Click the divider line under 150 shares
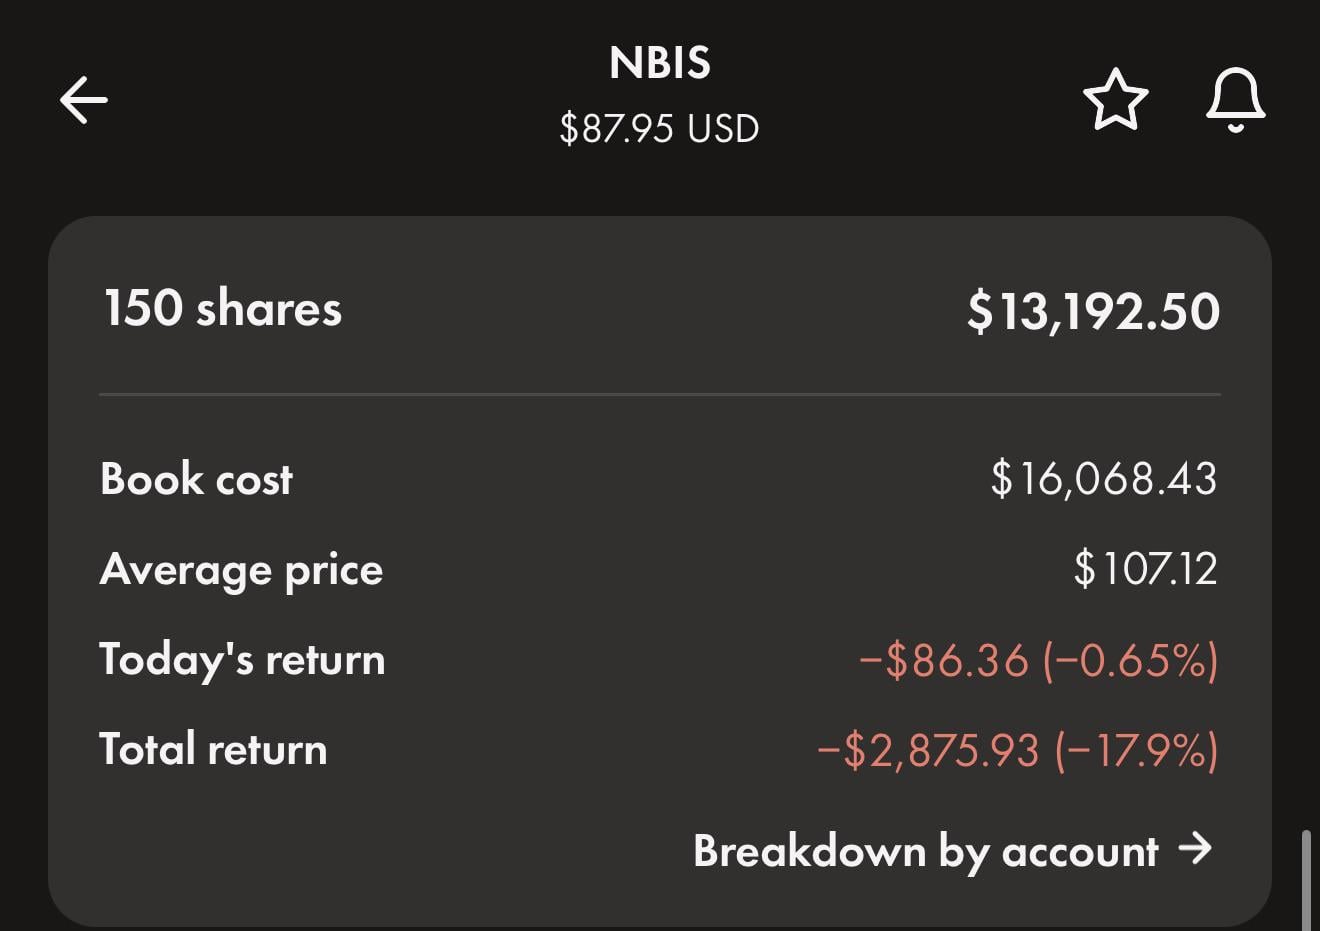This screenshot has width=1320, height=931. click(x=660, y=395)
